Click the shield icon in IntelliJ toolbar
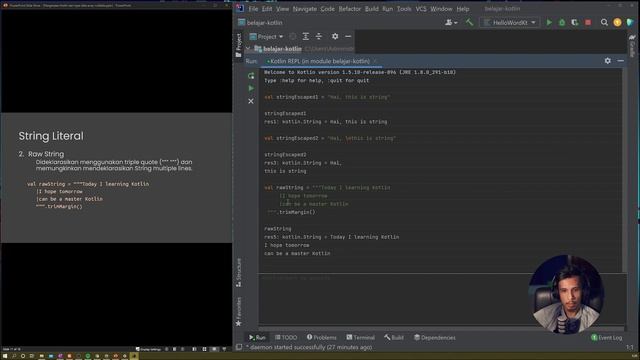Image resolution: width=640 pixels, height=360 pixels. [630, 22]
